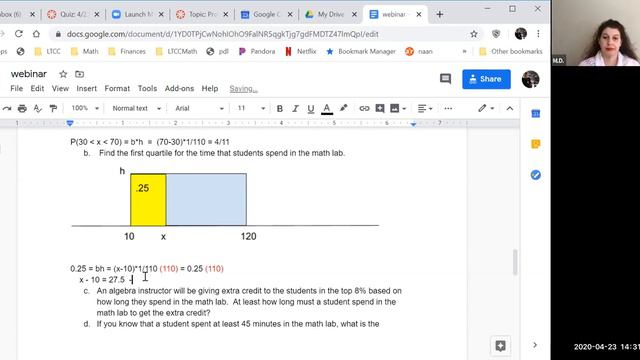
Task: Open the Format menu
Action: pos(117,89)
